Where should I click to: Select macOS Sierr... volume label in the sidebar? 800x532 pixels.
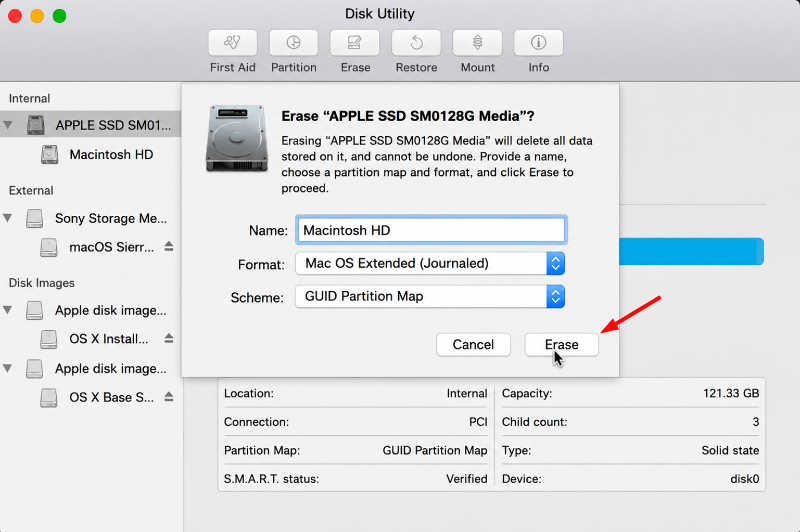[x=112, y=247]
